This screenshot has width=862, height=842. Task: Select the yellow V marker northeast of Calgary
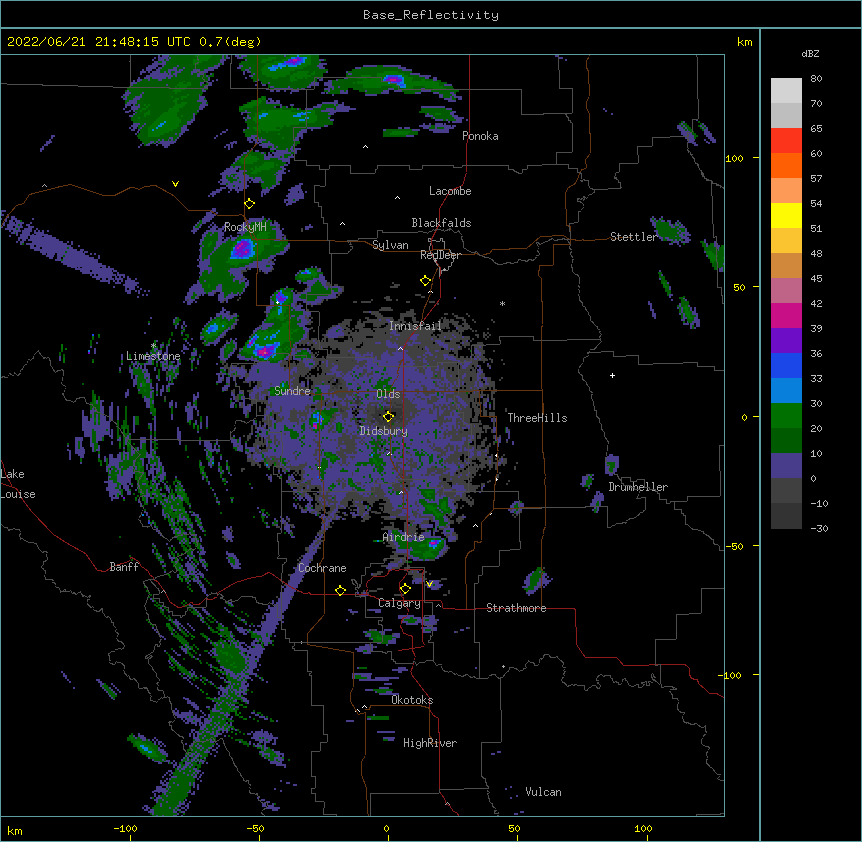pos(429,584)
